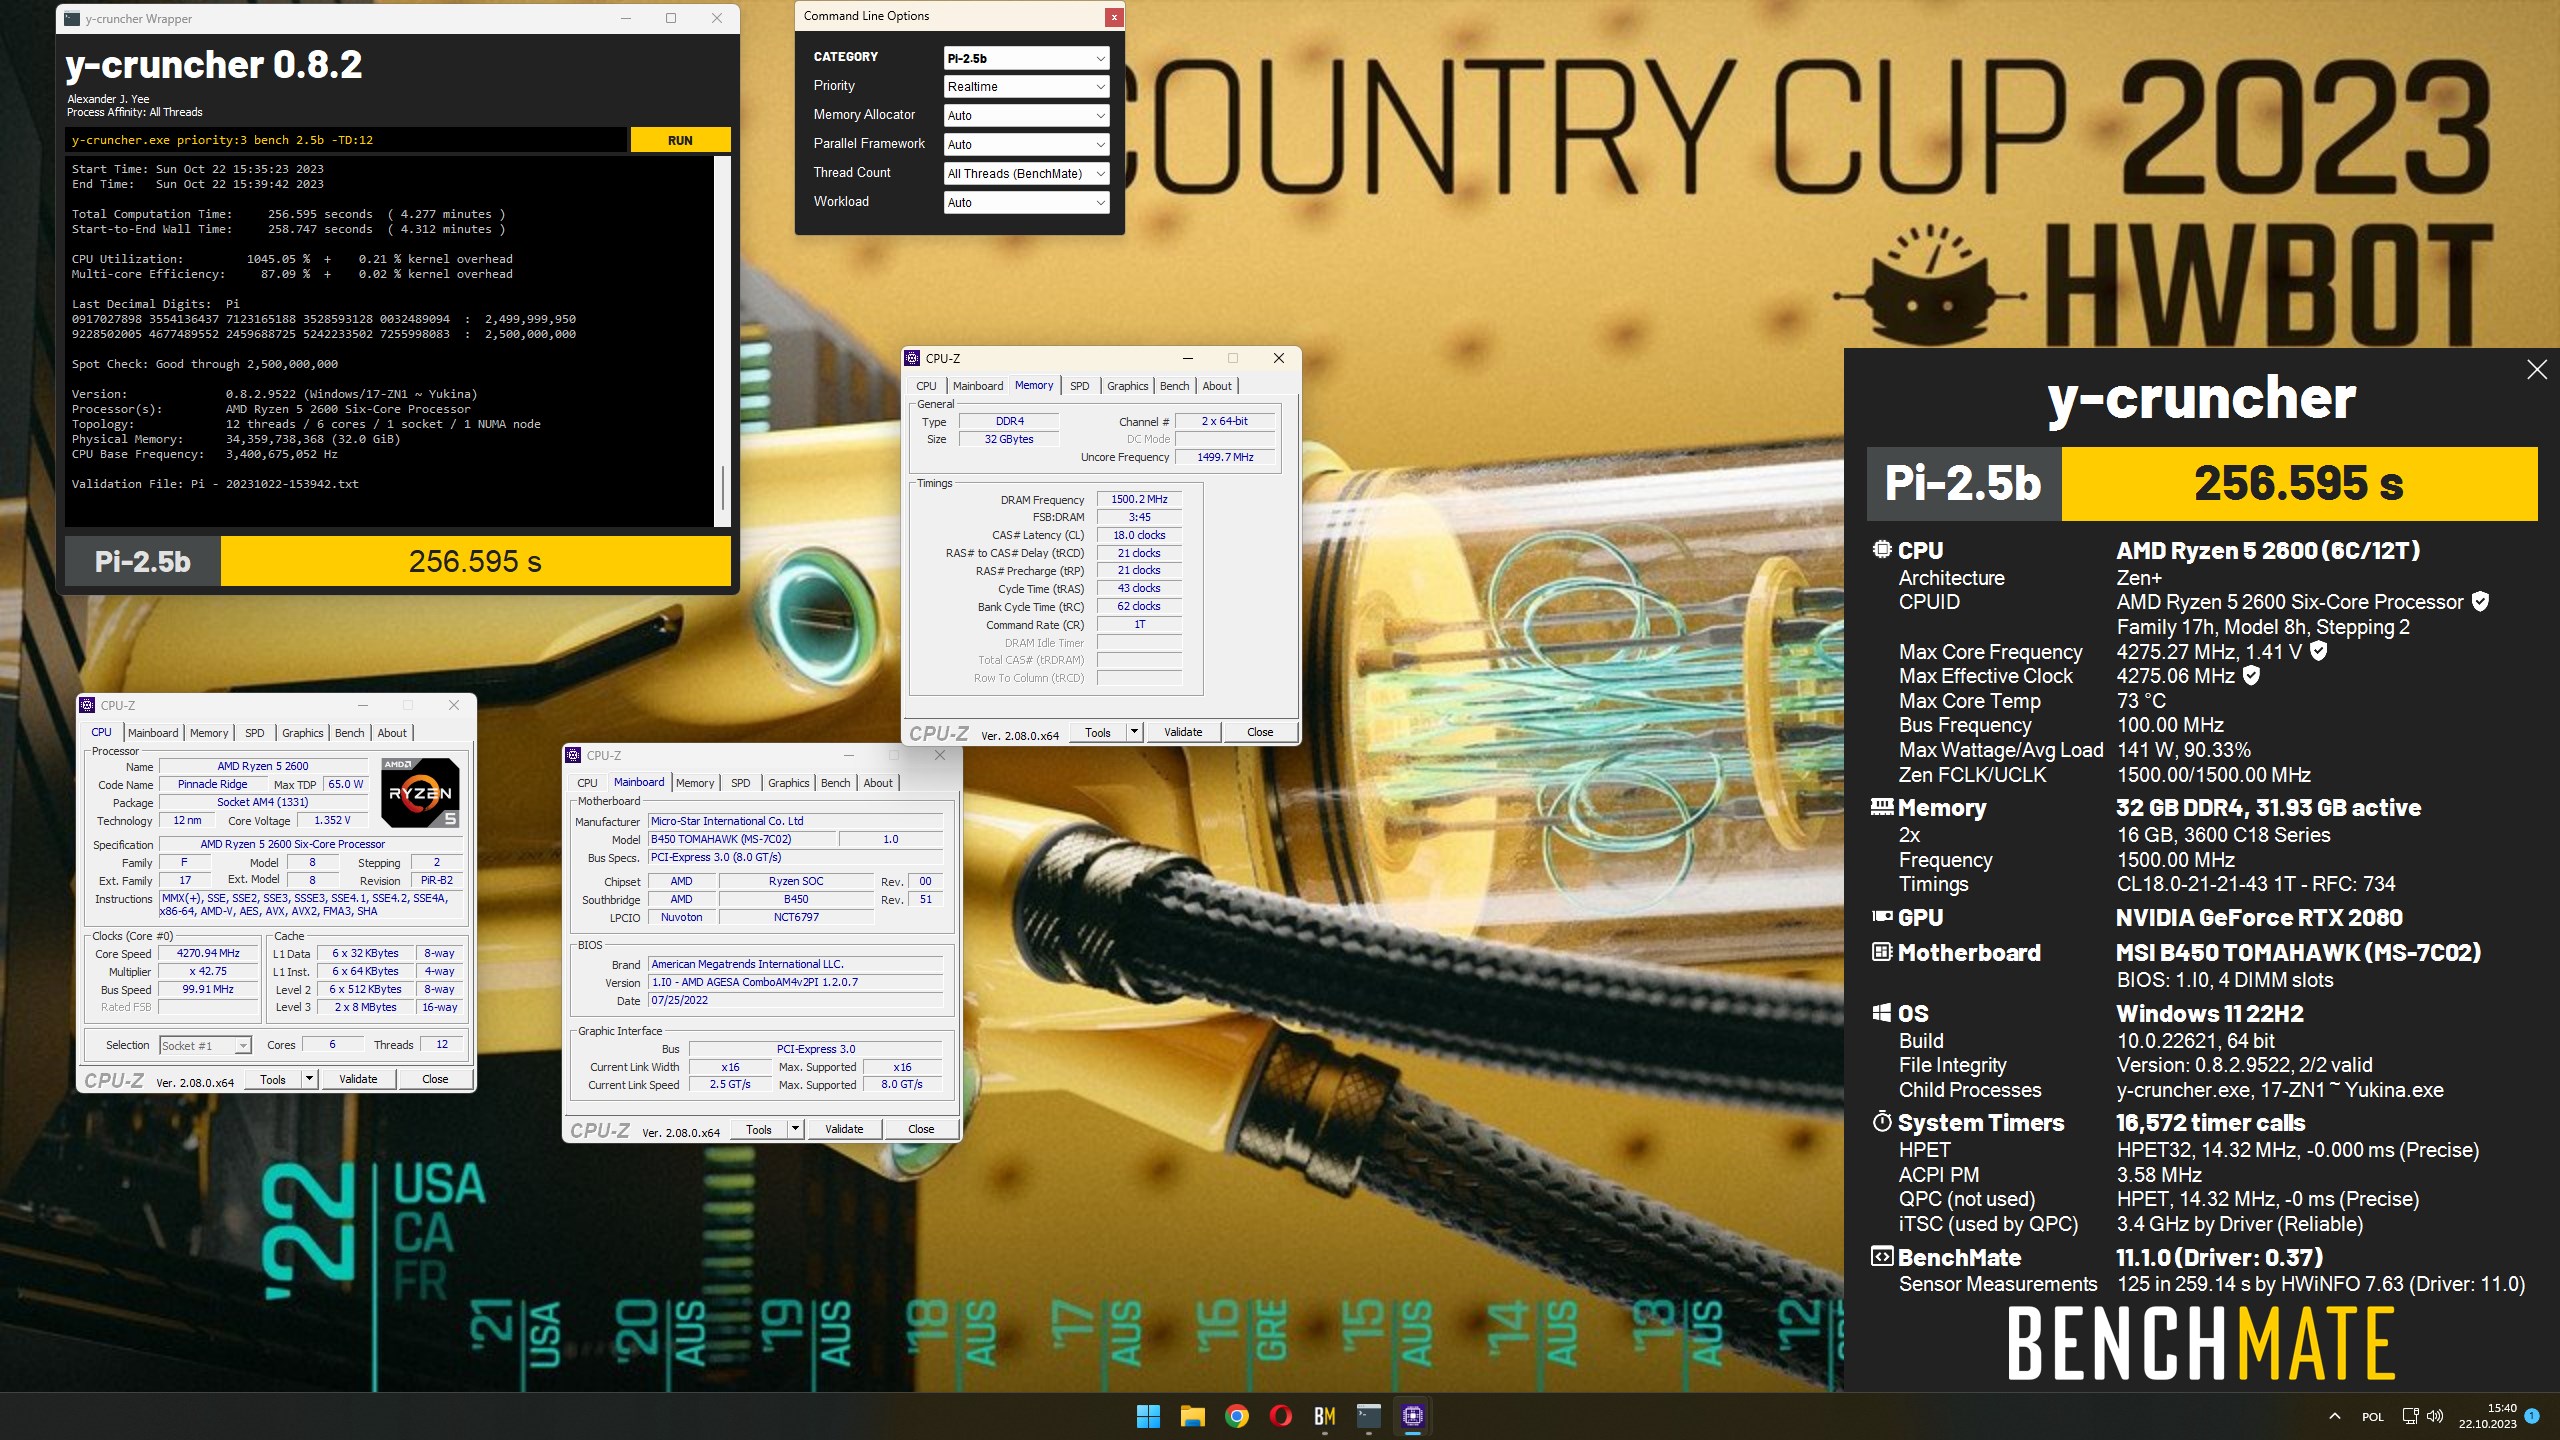Open the Workload dropdown
This screenshot has width=2560, height=1440.
pyautogui.click(x=1026, y=203)
